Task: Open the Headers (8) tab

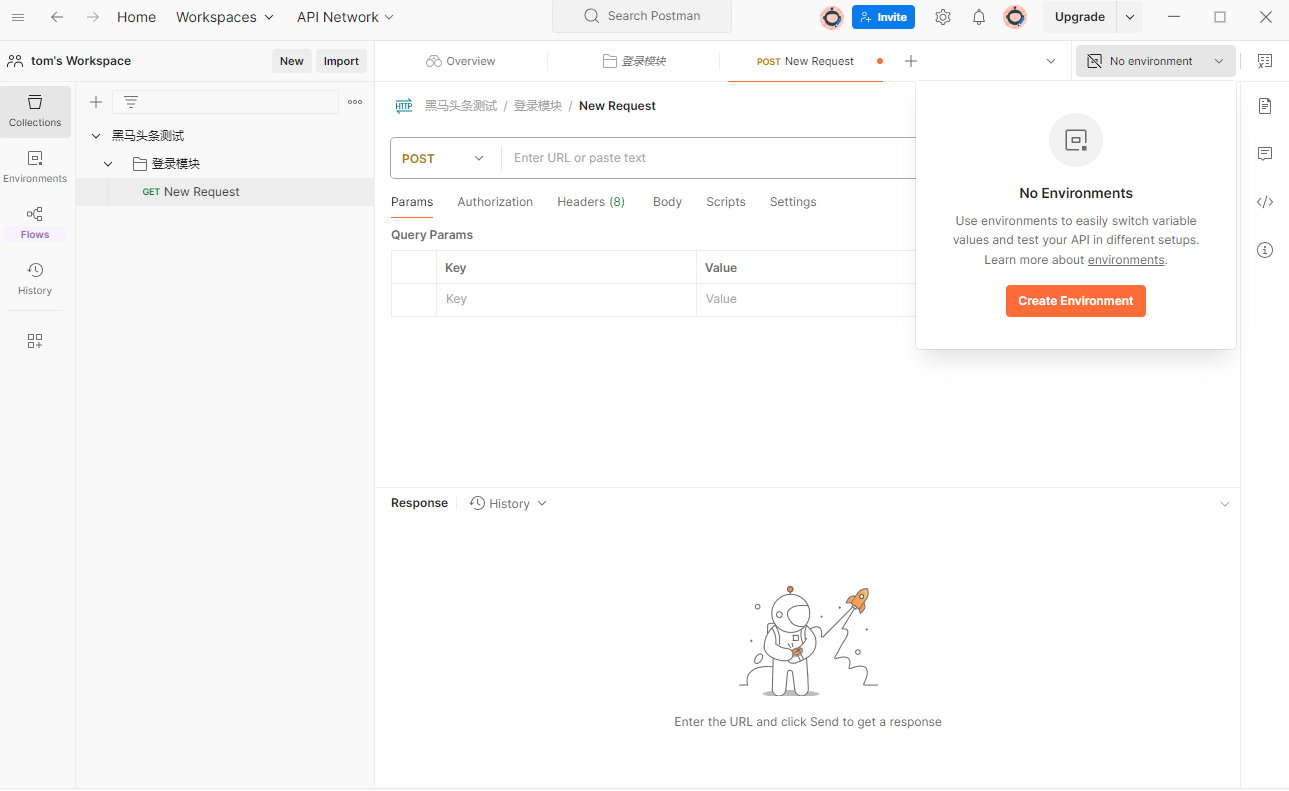Action: pos(591,202)
